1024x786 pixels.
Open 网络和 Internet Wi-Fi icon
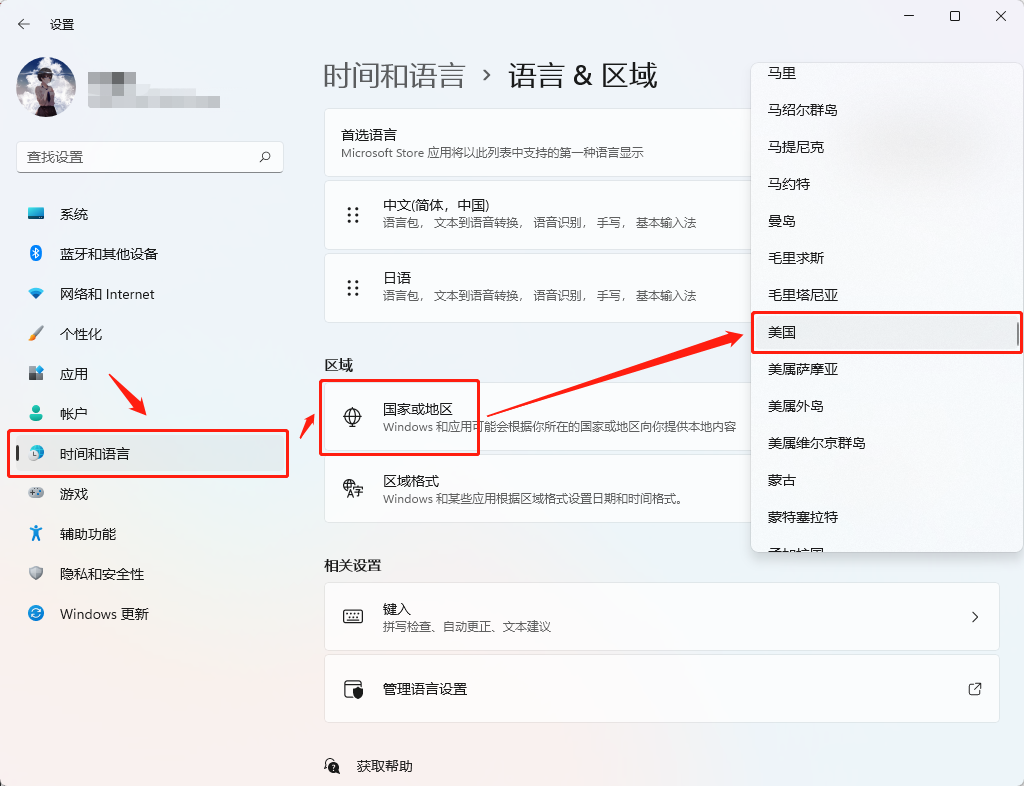(x=36, y=294)
